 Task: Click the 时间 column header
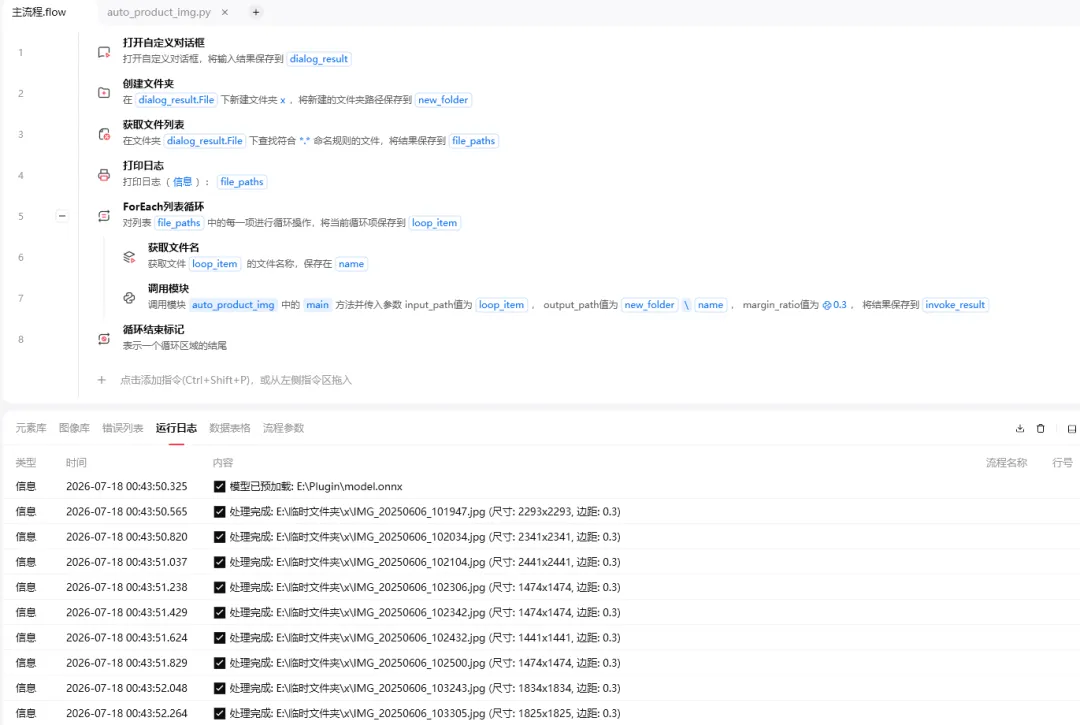76,463
